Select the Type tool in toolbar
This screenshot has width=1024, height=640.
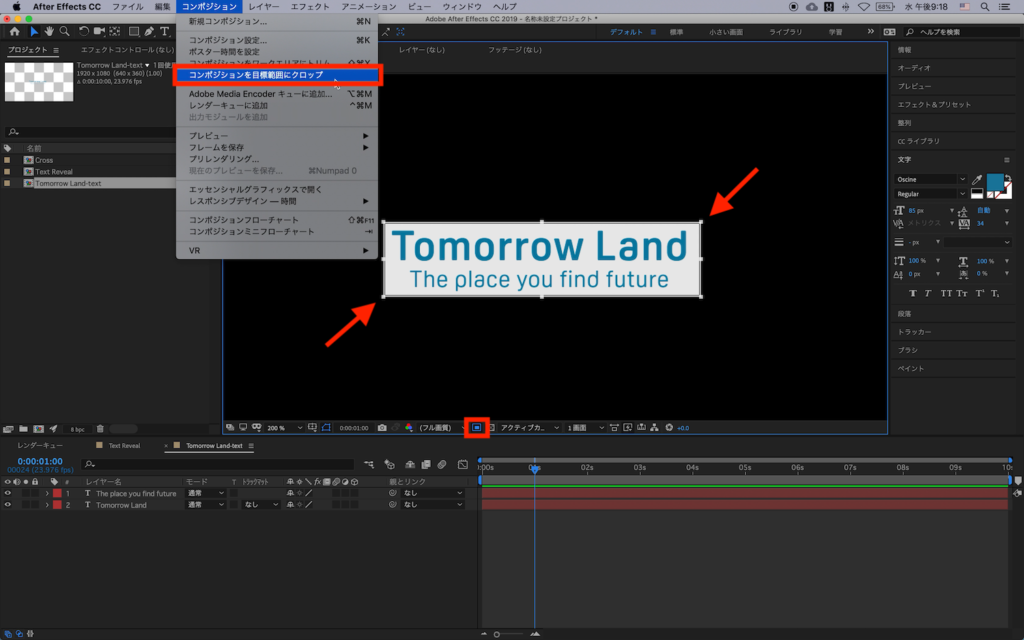tap(165, 31)
